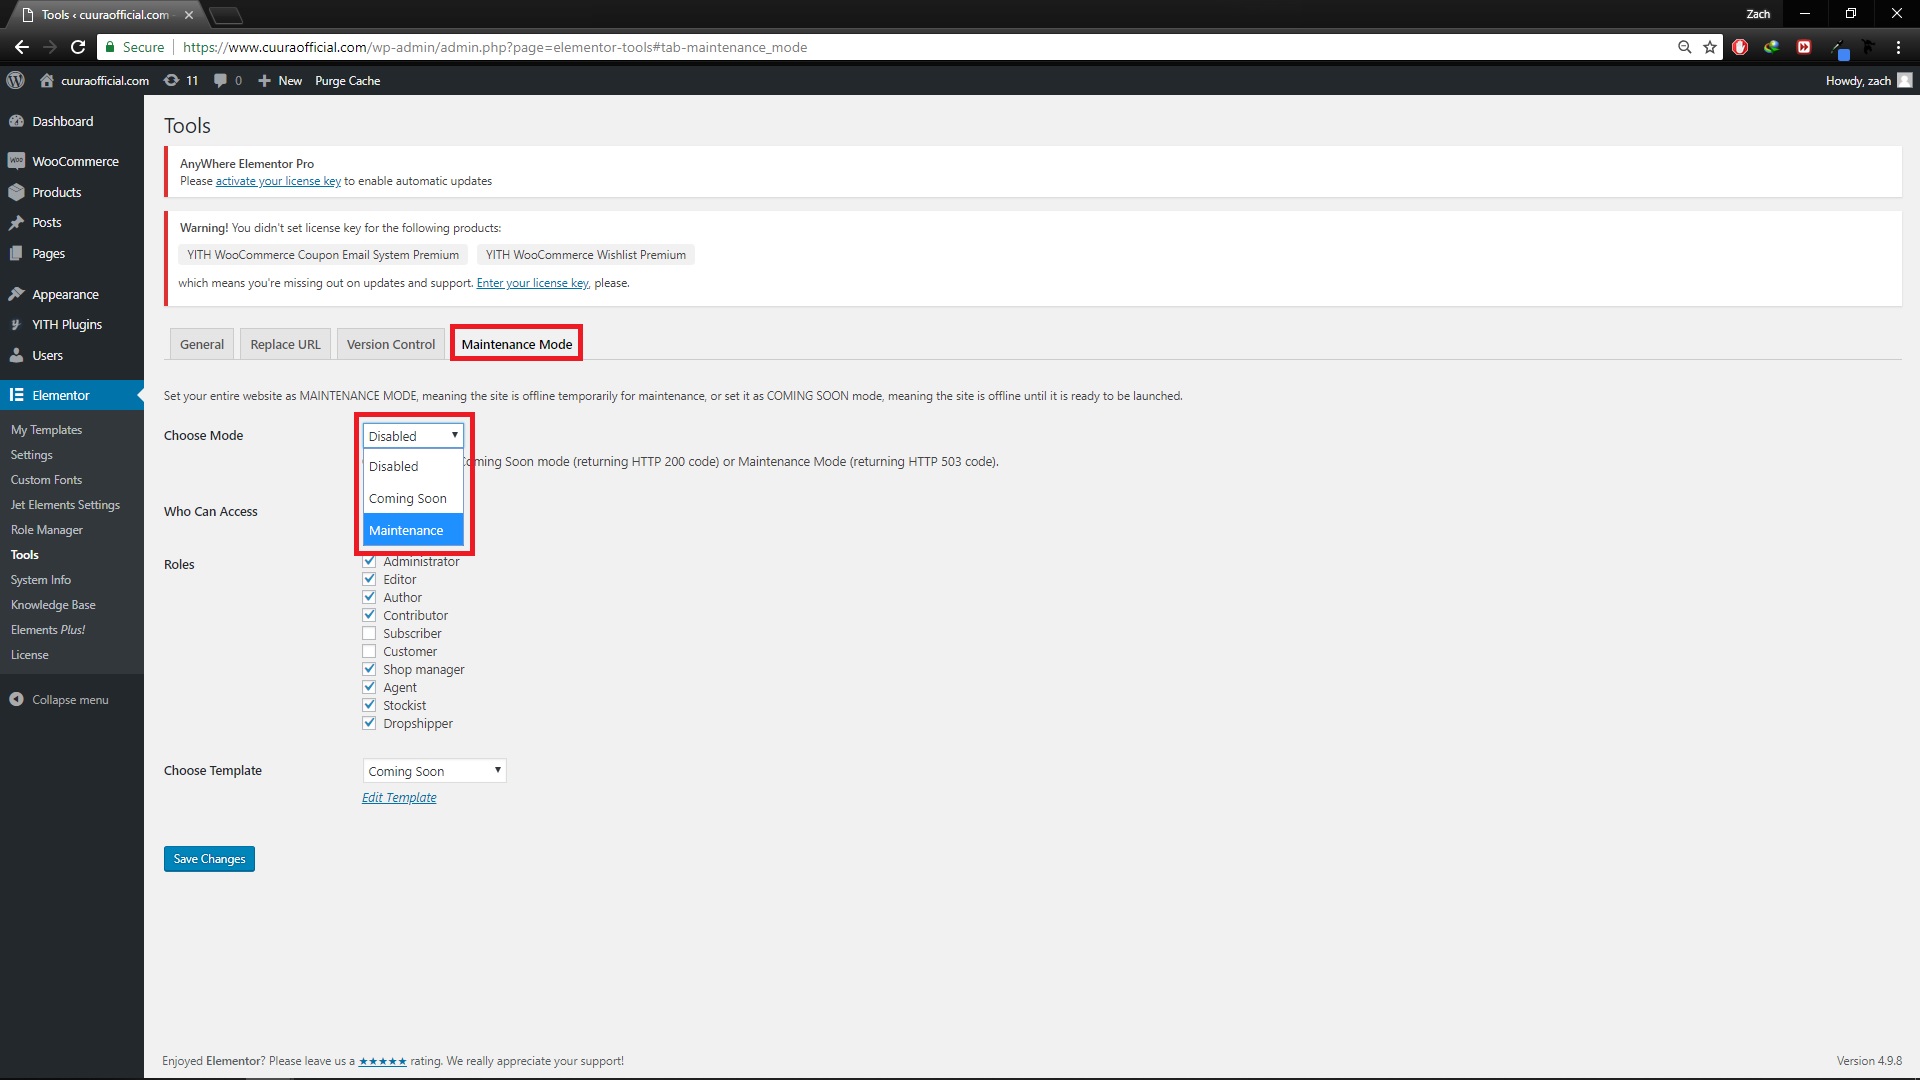Uncheck the Author role checkbox
This screenshot has height=1080, width=1920.
pos(369,597)
